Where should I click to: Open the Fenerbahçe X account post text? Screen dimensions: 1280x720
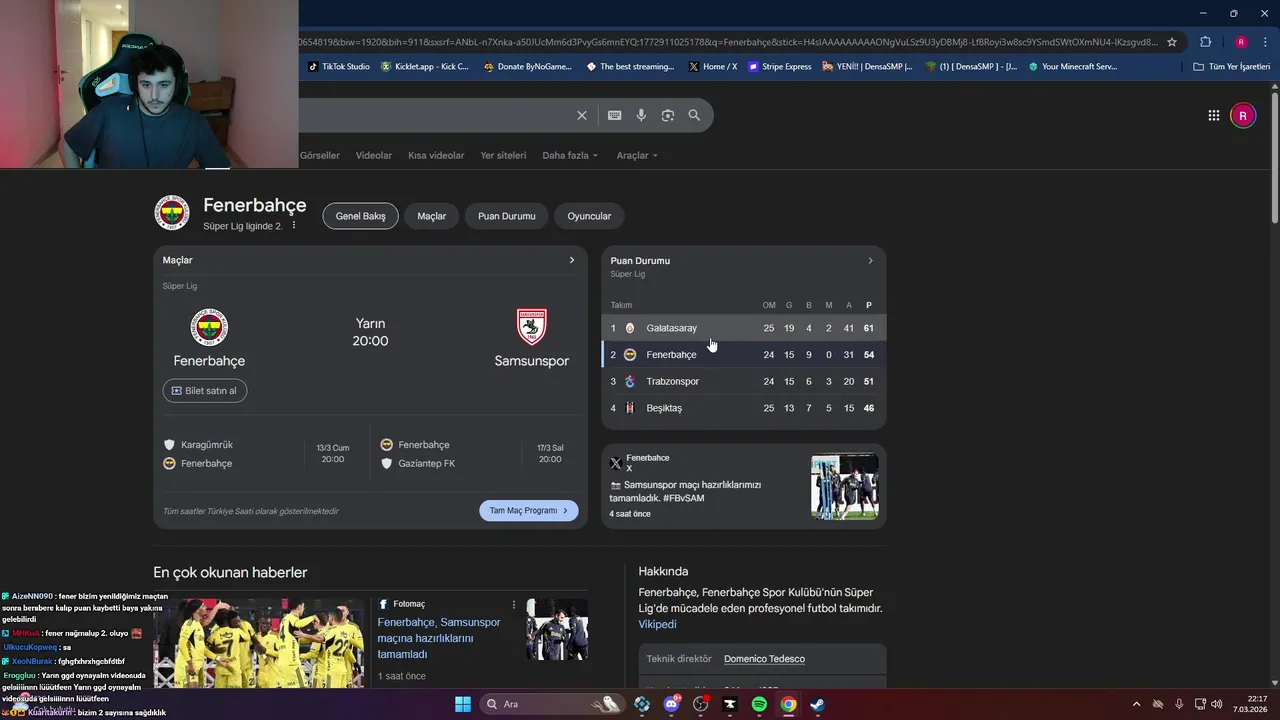[x=685, y=491]
